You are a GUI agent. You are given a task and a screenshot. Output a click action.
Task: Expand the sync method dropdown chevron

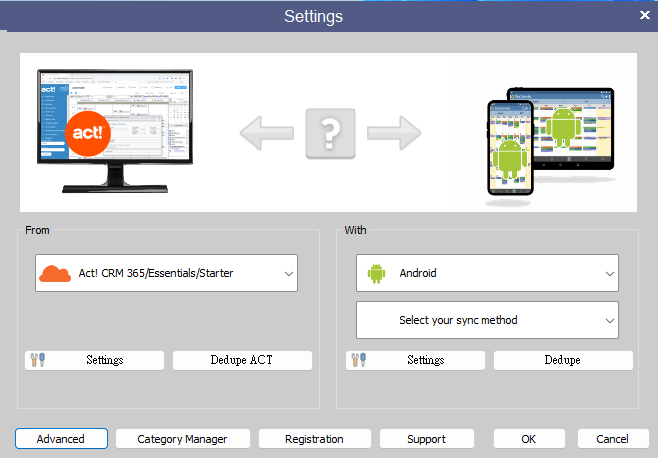[610, 321]
